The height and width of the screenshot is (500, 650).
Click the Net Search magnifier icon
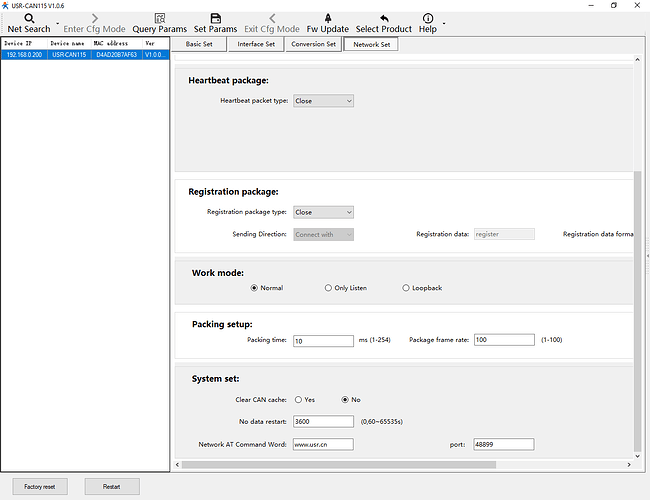pyautogui.click(x=28, y=18)
